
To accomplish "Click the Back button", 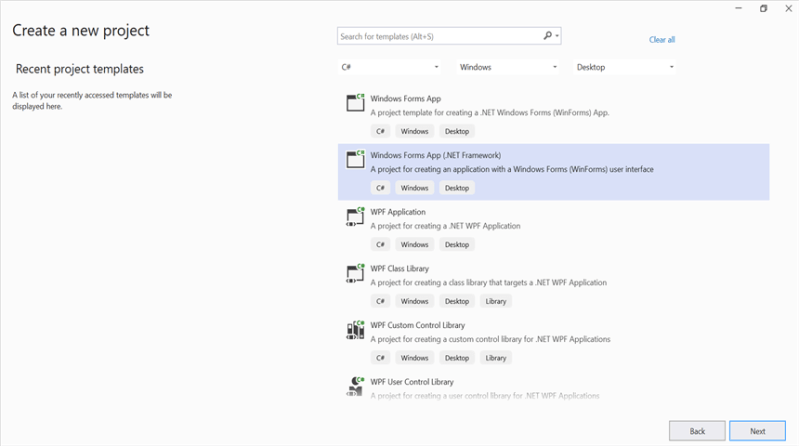I will (697, 431).
